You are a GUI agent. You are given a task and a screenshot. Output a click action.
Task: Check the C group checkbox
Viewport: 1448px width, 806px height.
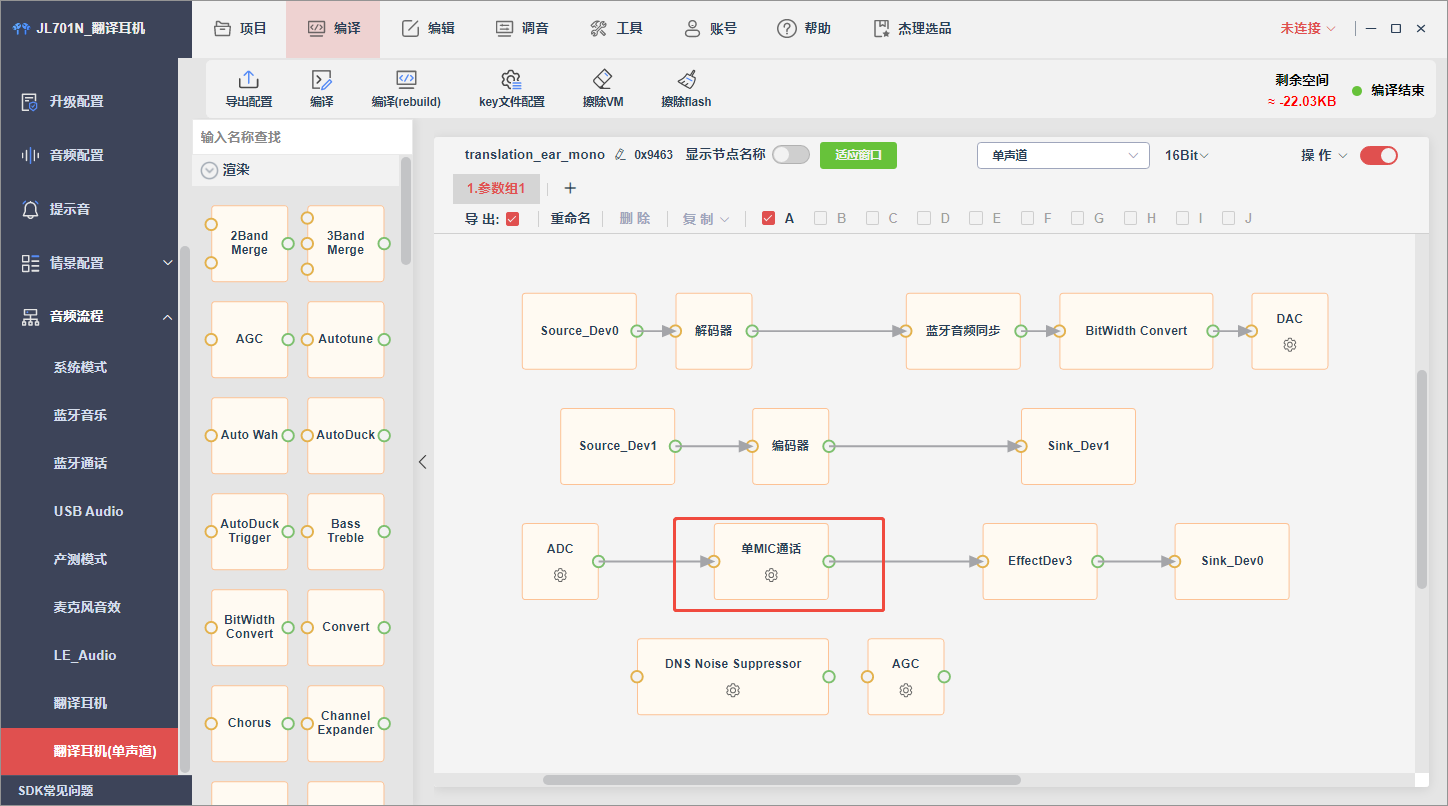tap(872, 218)
